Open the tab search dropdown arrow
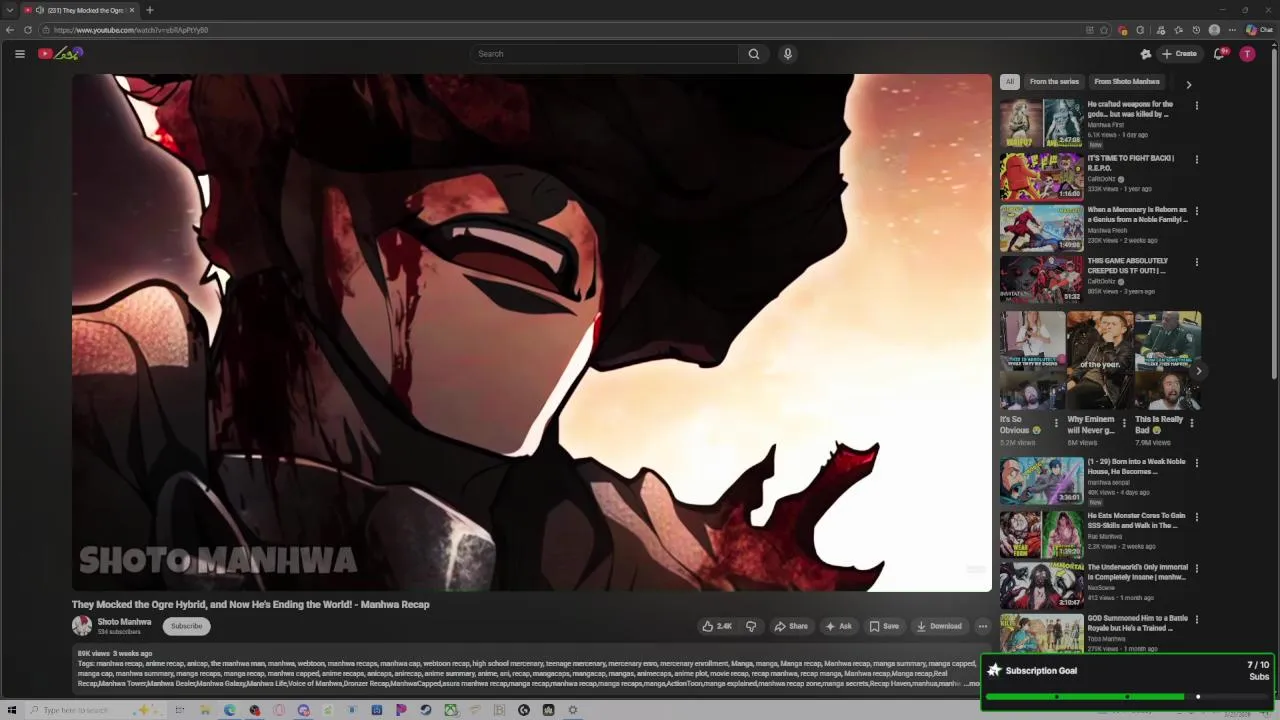 (x=10, y=10)
